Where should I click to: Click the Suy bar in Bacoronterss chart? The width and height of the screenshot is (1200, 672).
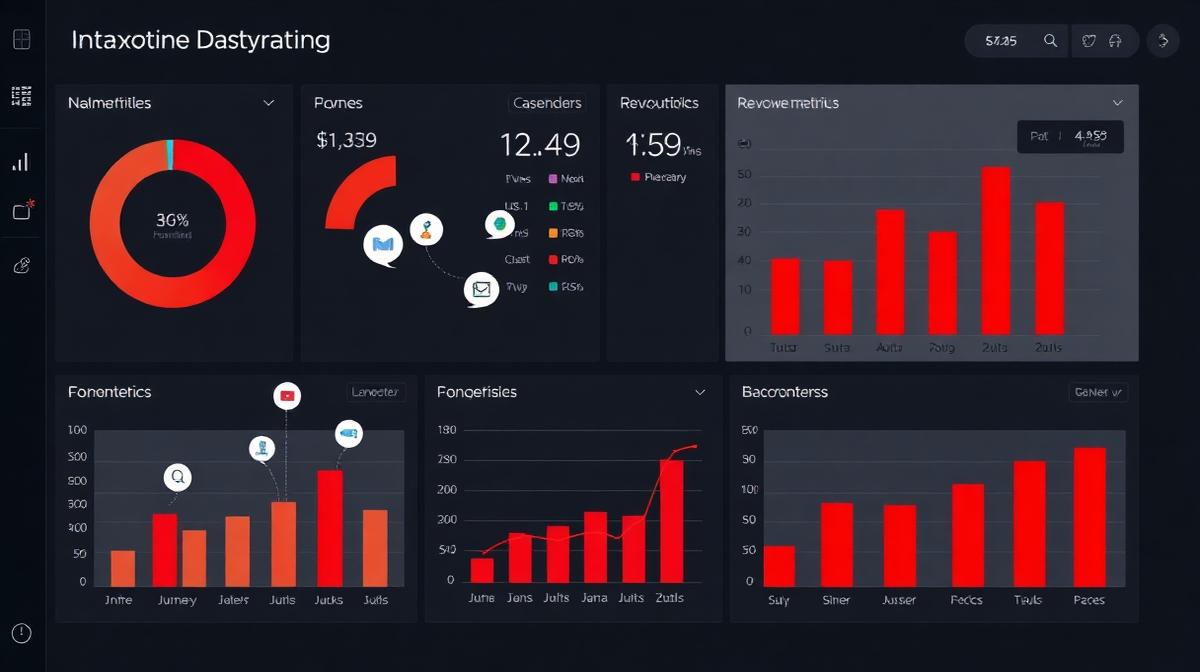779,567
